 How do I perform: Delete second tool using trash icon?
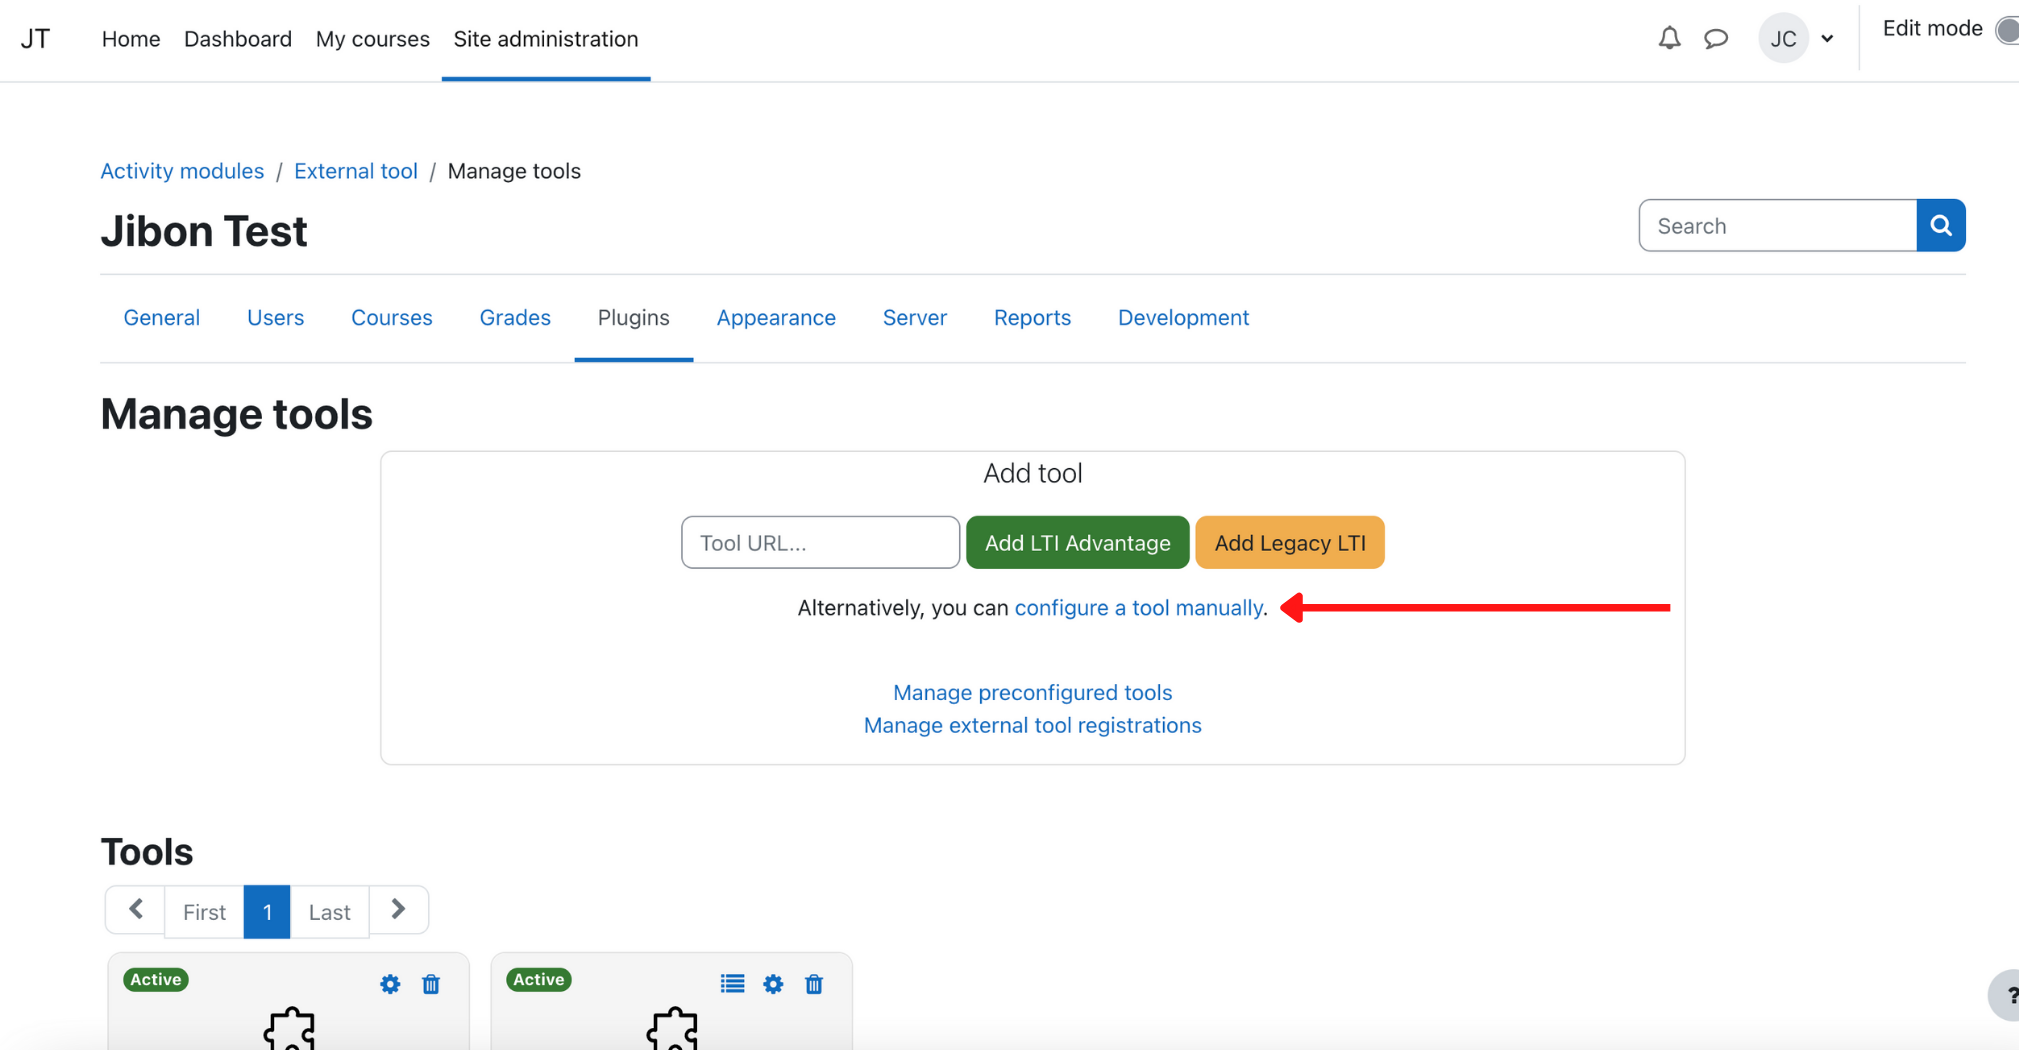[814, 984]
